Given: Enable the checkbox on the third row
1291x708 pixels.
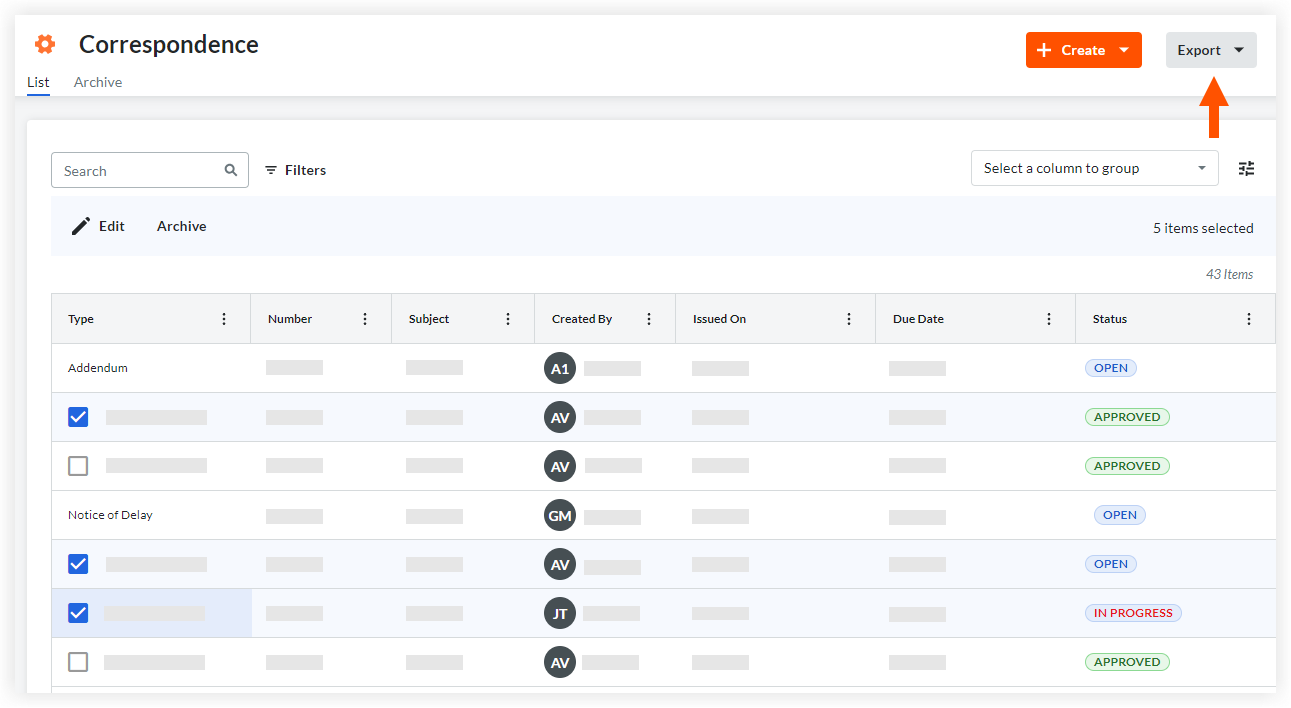Looking at the screenshot, I should pos(78,466).
